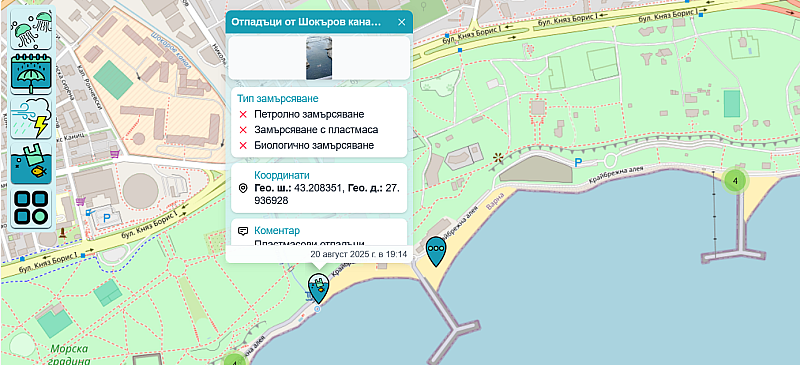Click the Петролно замърсяване X mark
Screen dimensions: 800x365
243,114
